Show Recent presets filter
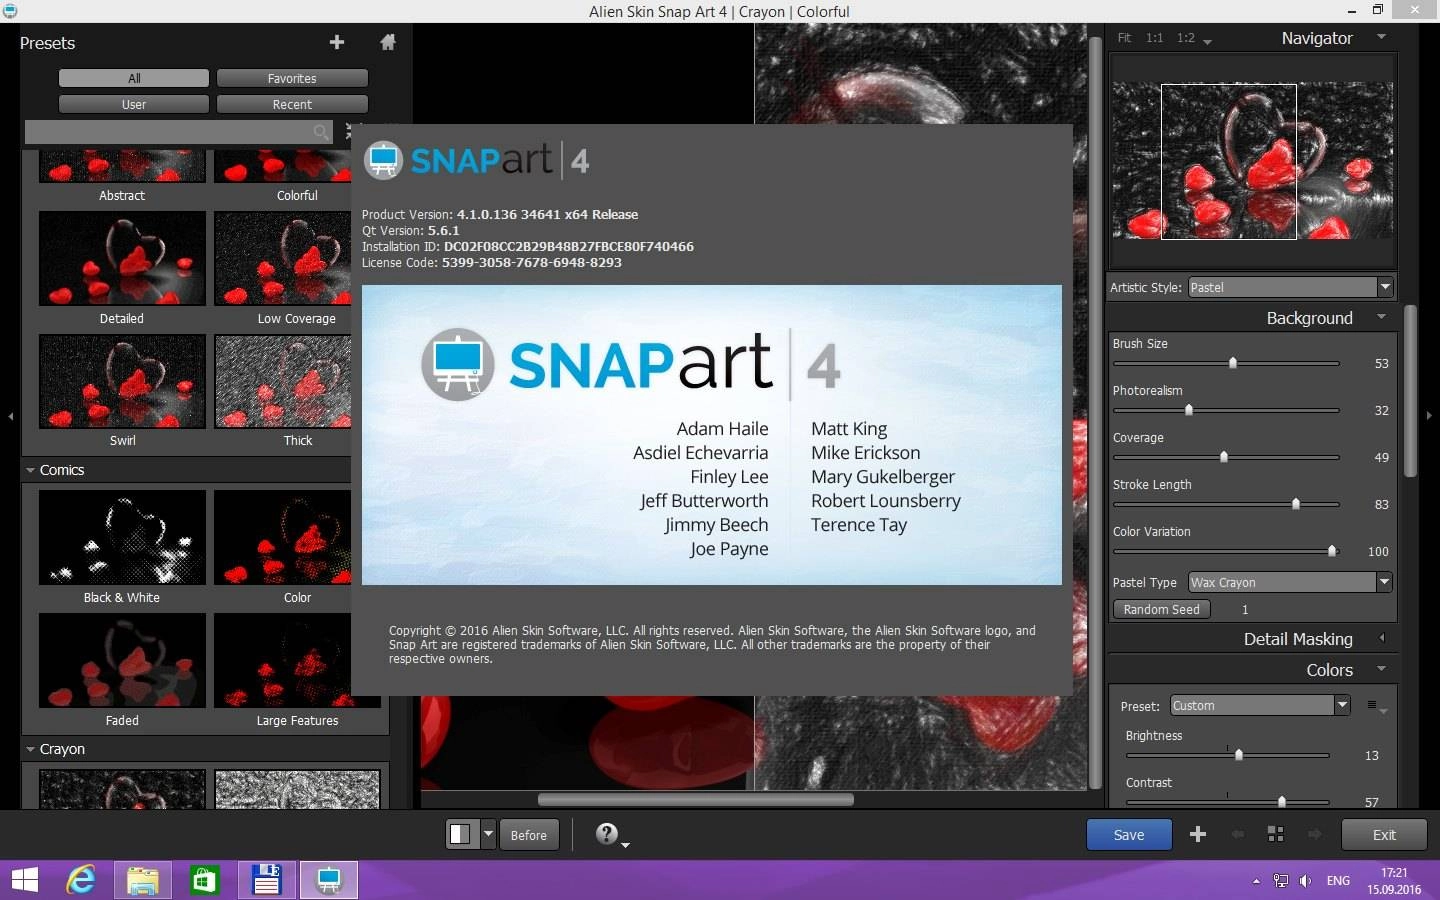Viewport: 1440px width, 900px height. coord(292,104)
